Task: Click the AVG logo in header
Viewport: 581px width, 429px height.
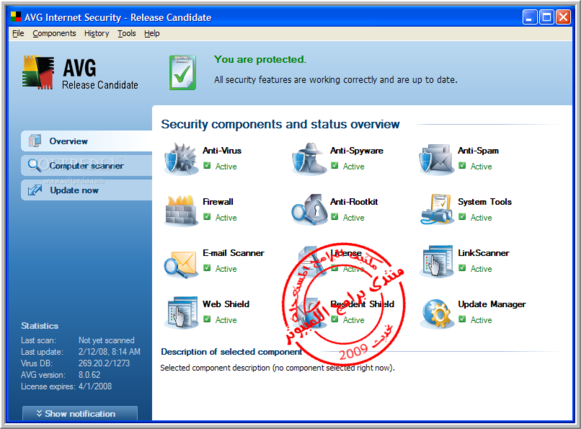Action: tap(38, 72)
